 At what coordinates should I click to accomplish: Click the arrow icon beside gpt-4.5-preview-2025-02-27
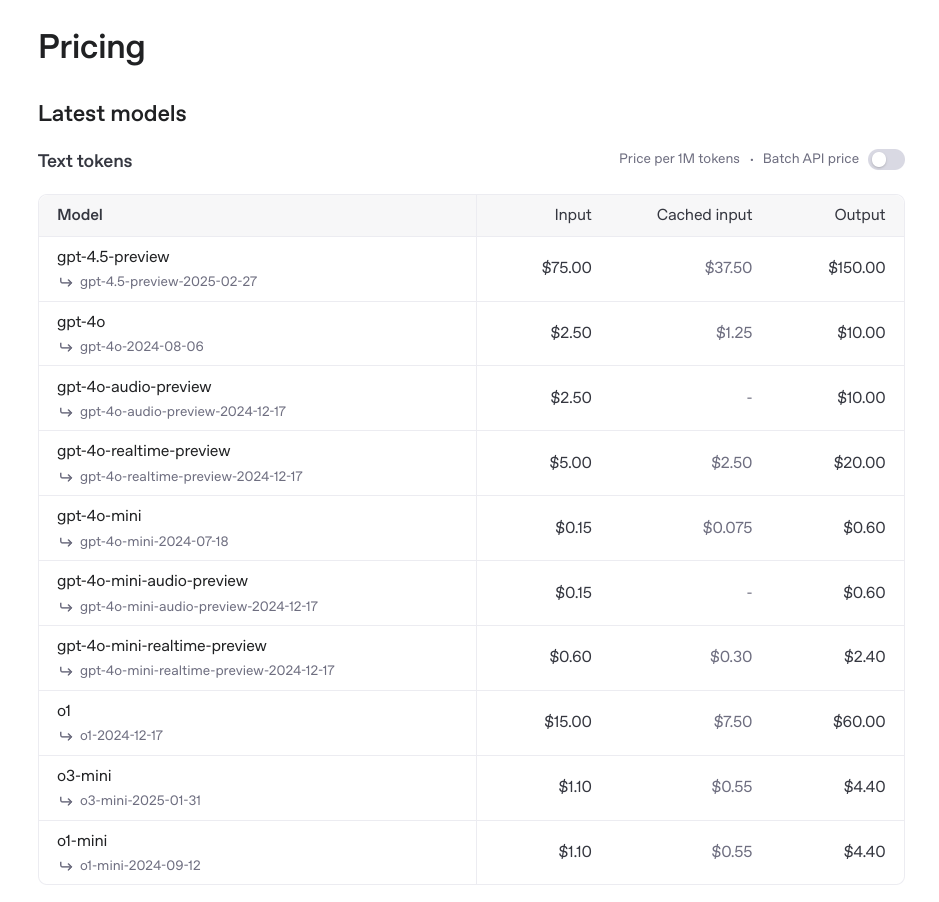point(66,282)
